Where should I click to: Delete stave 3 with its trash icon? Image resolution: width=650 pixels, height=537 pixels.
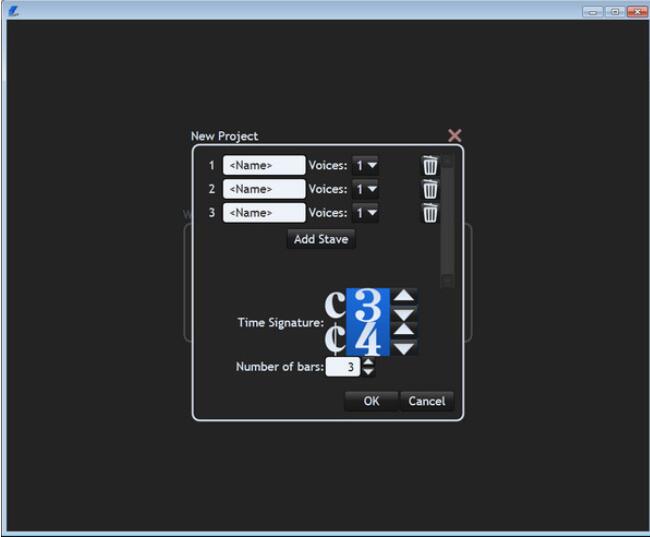[430, 212]
